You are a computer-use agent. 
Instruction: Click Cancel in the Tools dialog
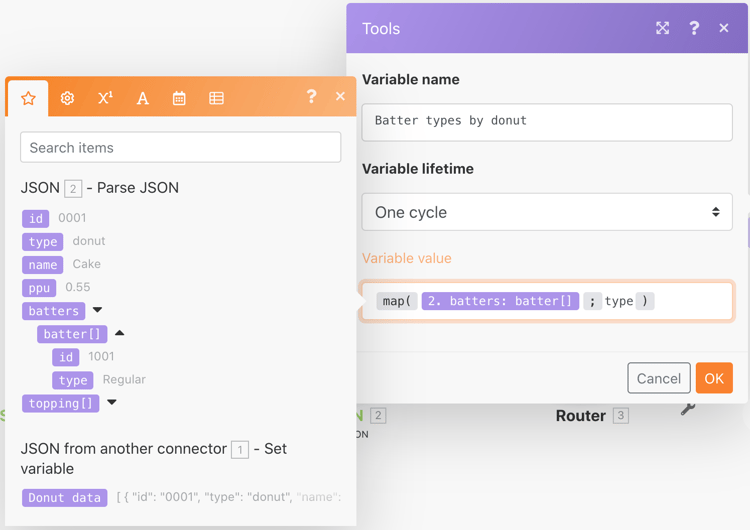(659, 378)
